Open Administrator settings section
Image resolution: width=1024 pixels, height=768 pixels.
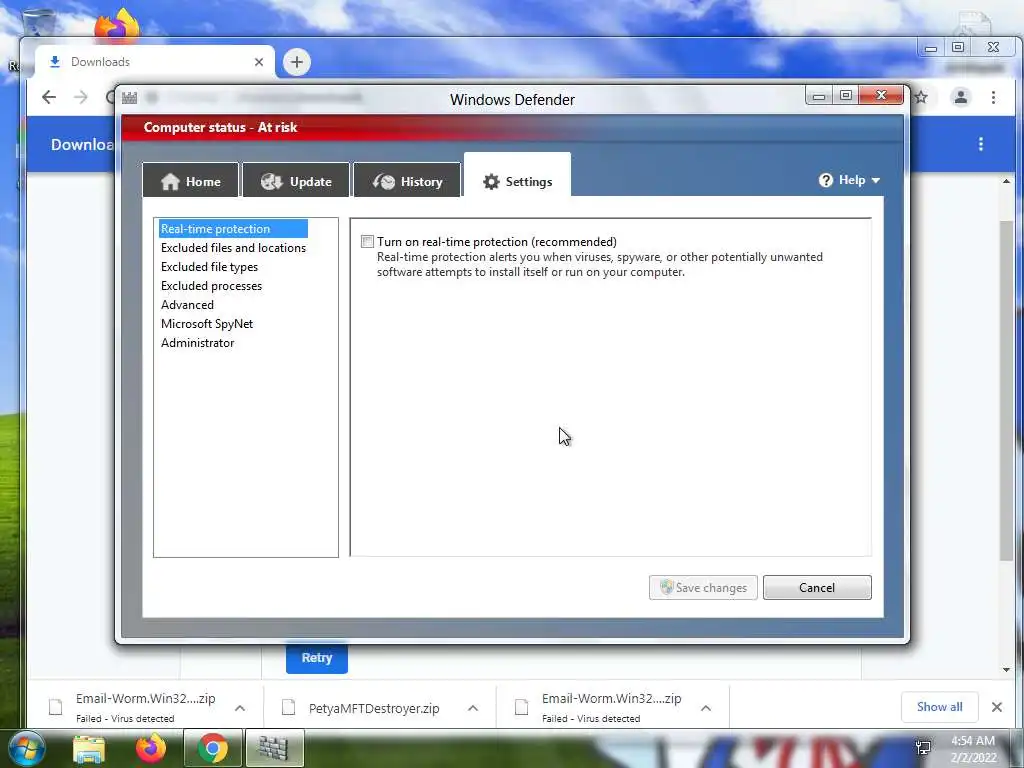point(197,342)
